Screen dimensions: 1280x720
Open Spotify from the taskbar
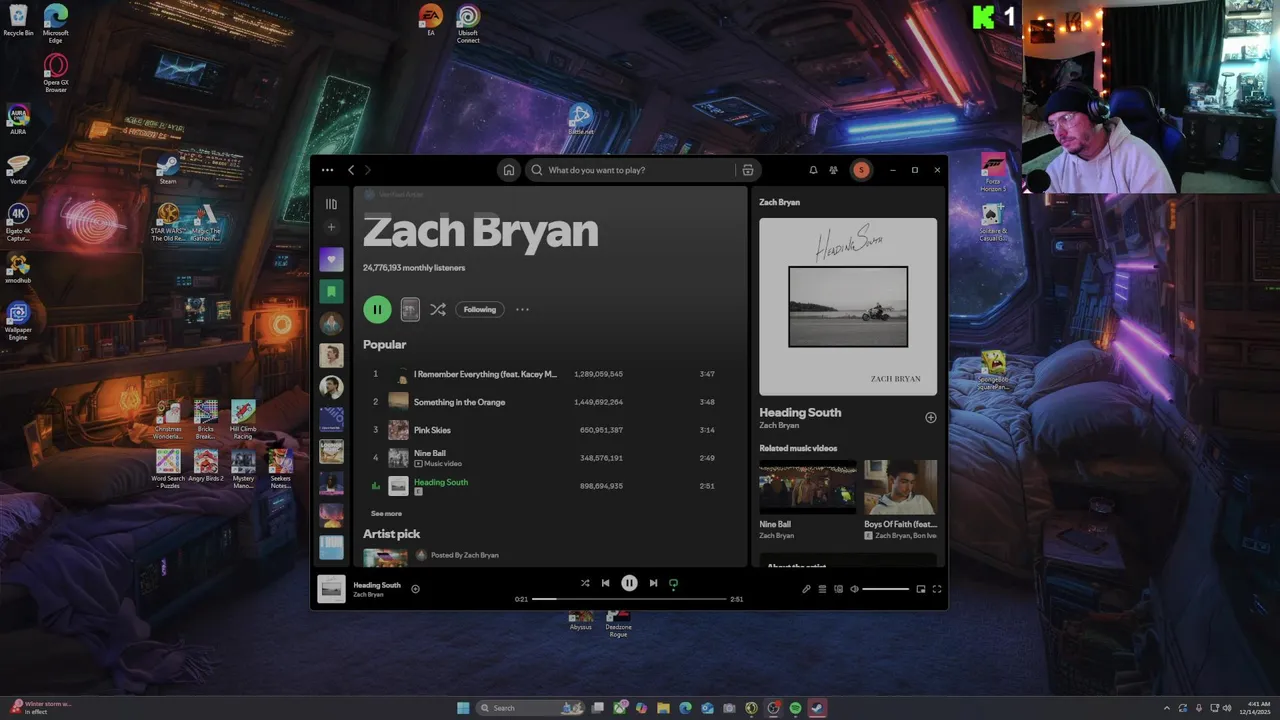[795, 708]
